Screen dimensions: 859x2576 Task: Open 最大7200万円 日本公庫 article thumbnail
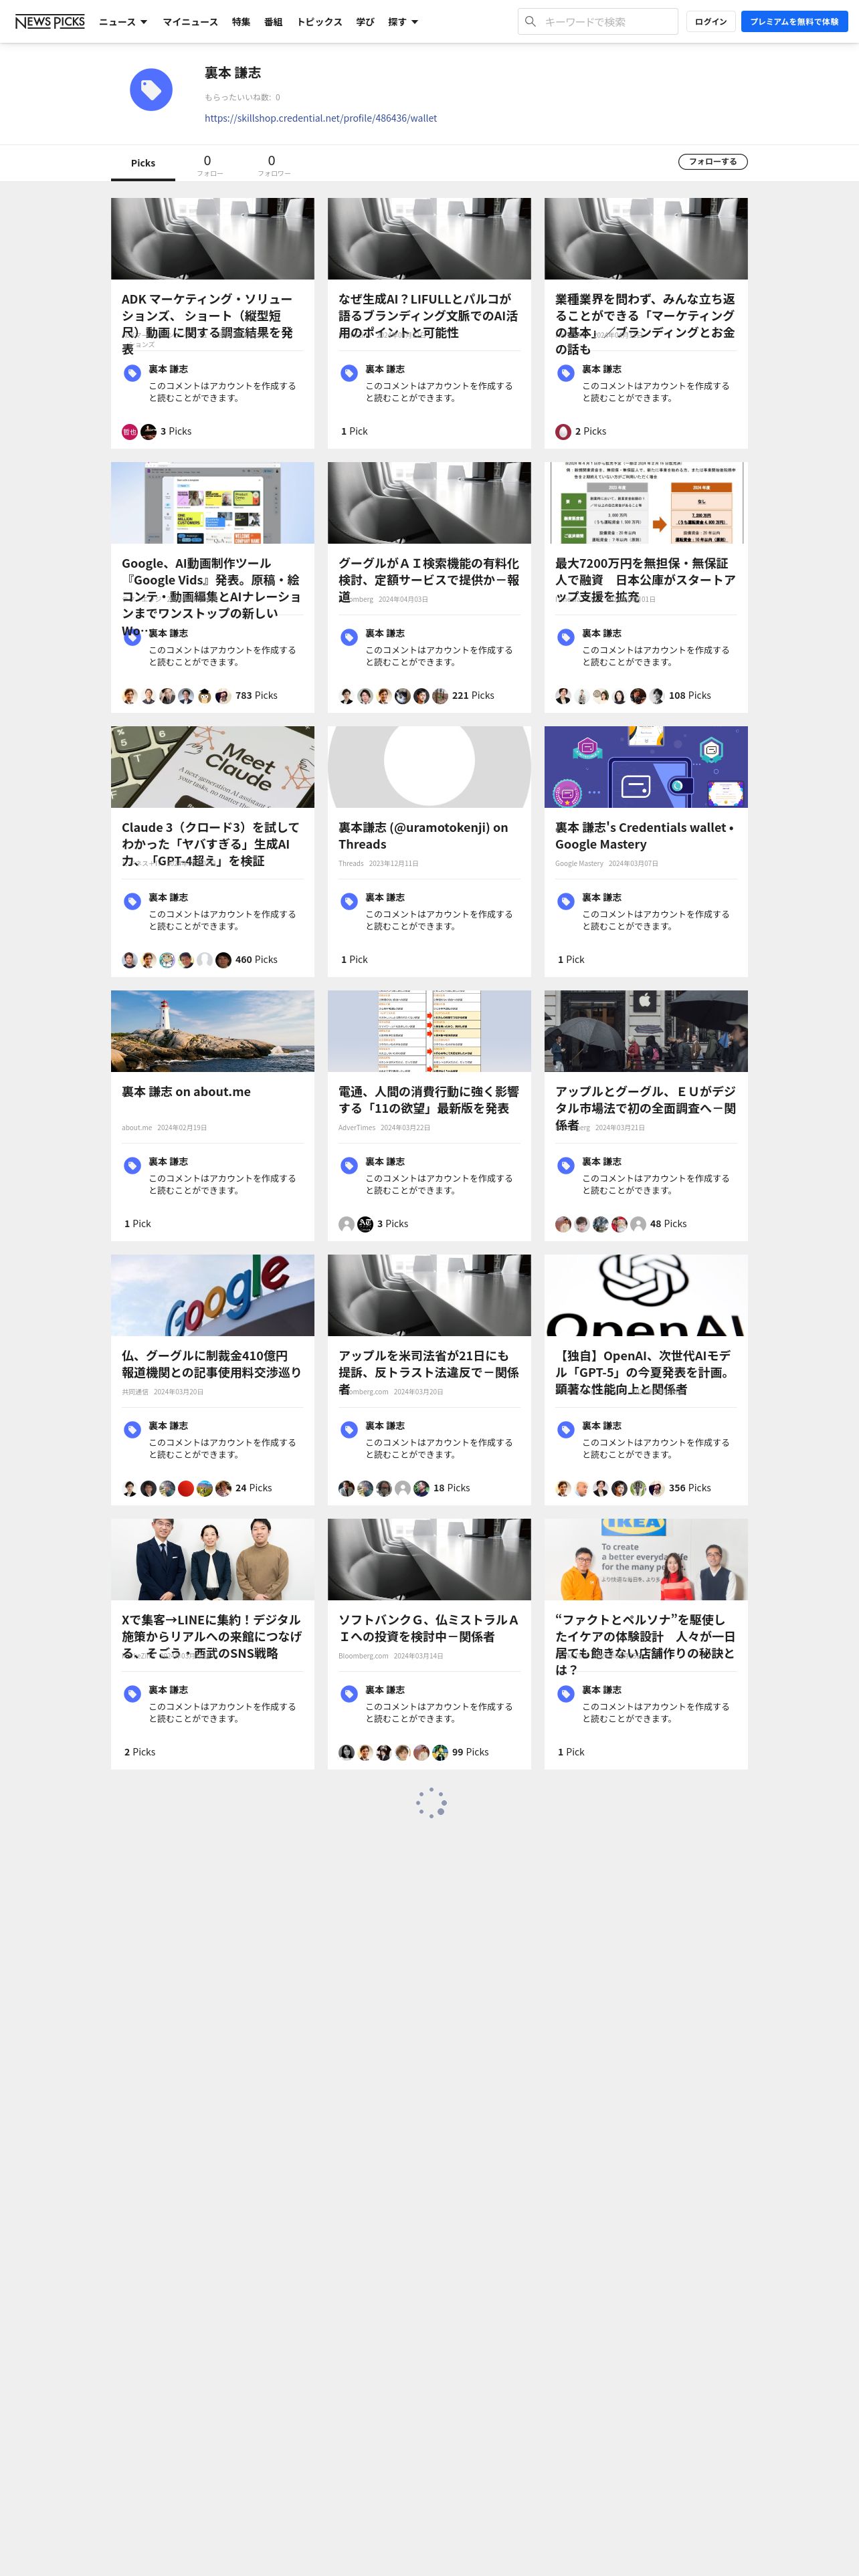click(x=646, y=502)
